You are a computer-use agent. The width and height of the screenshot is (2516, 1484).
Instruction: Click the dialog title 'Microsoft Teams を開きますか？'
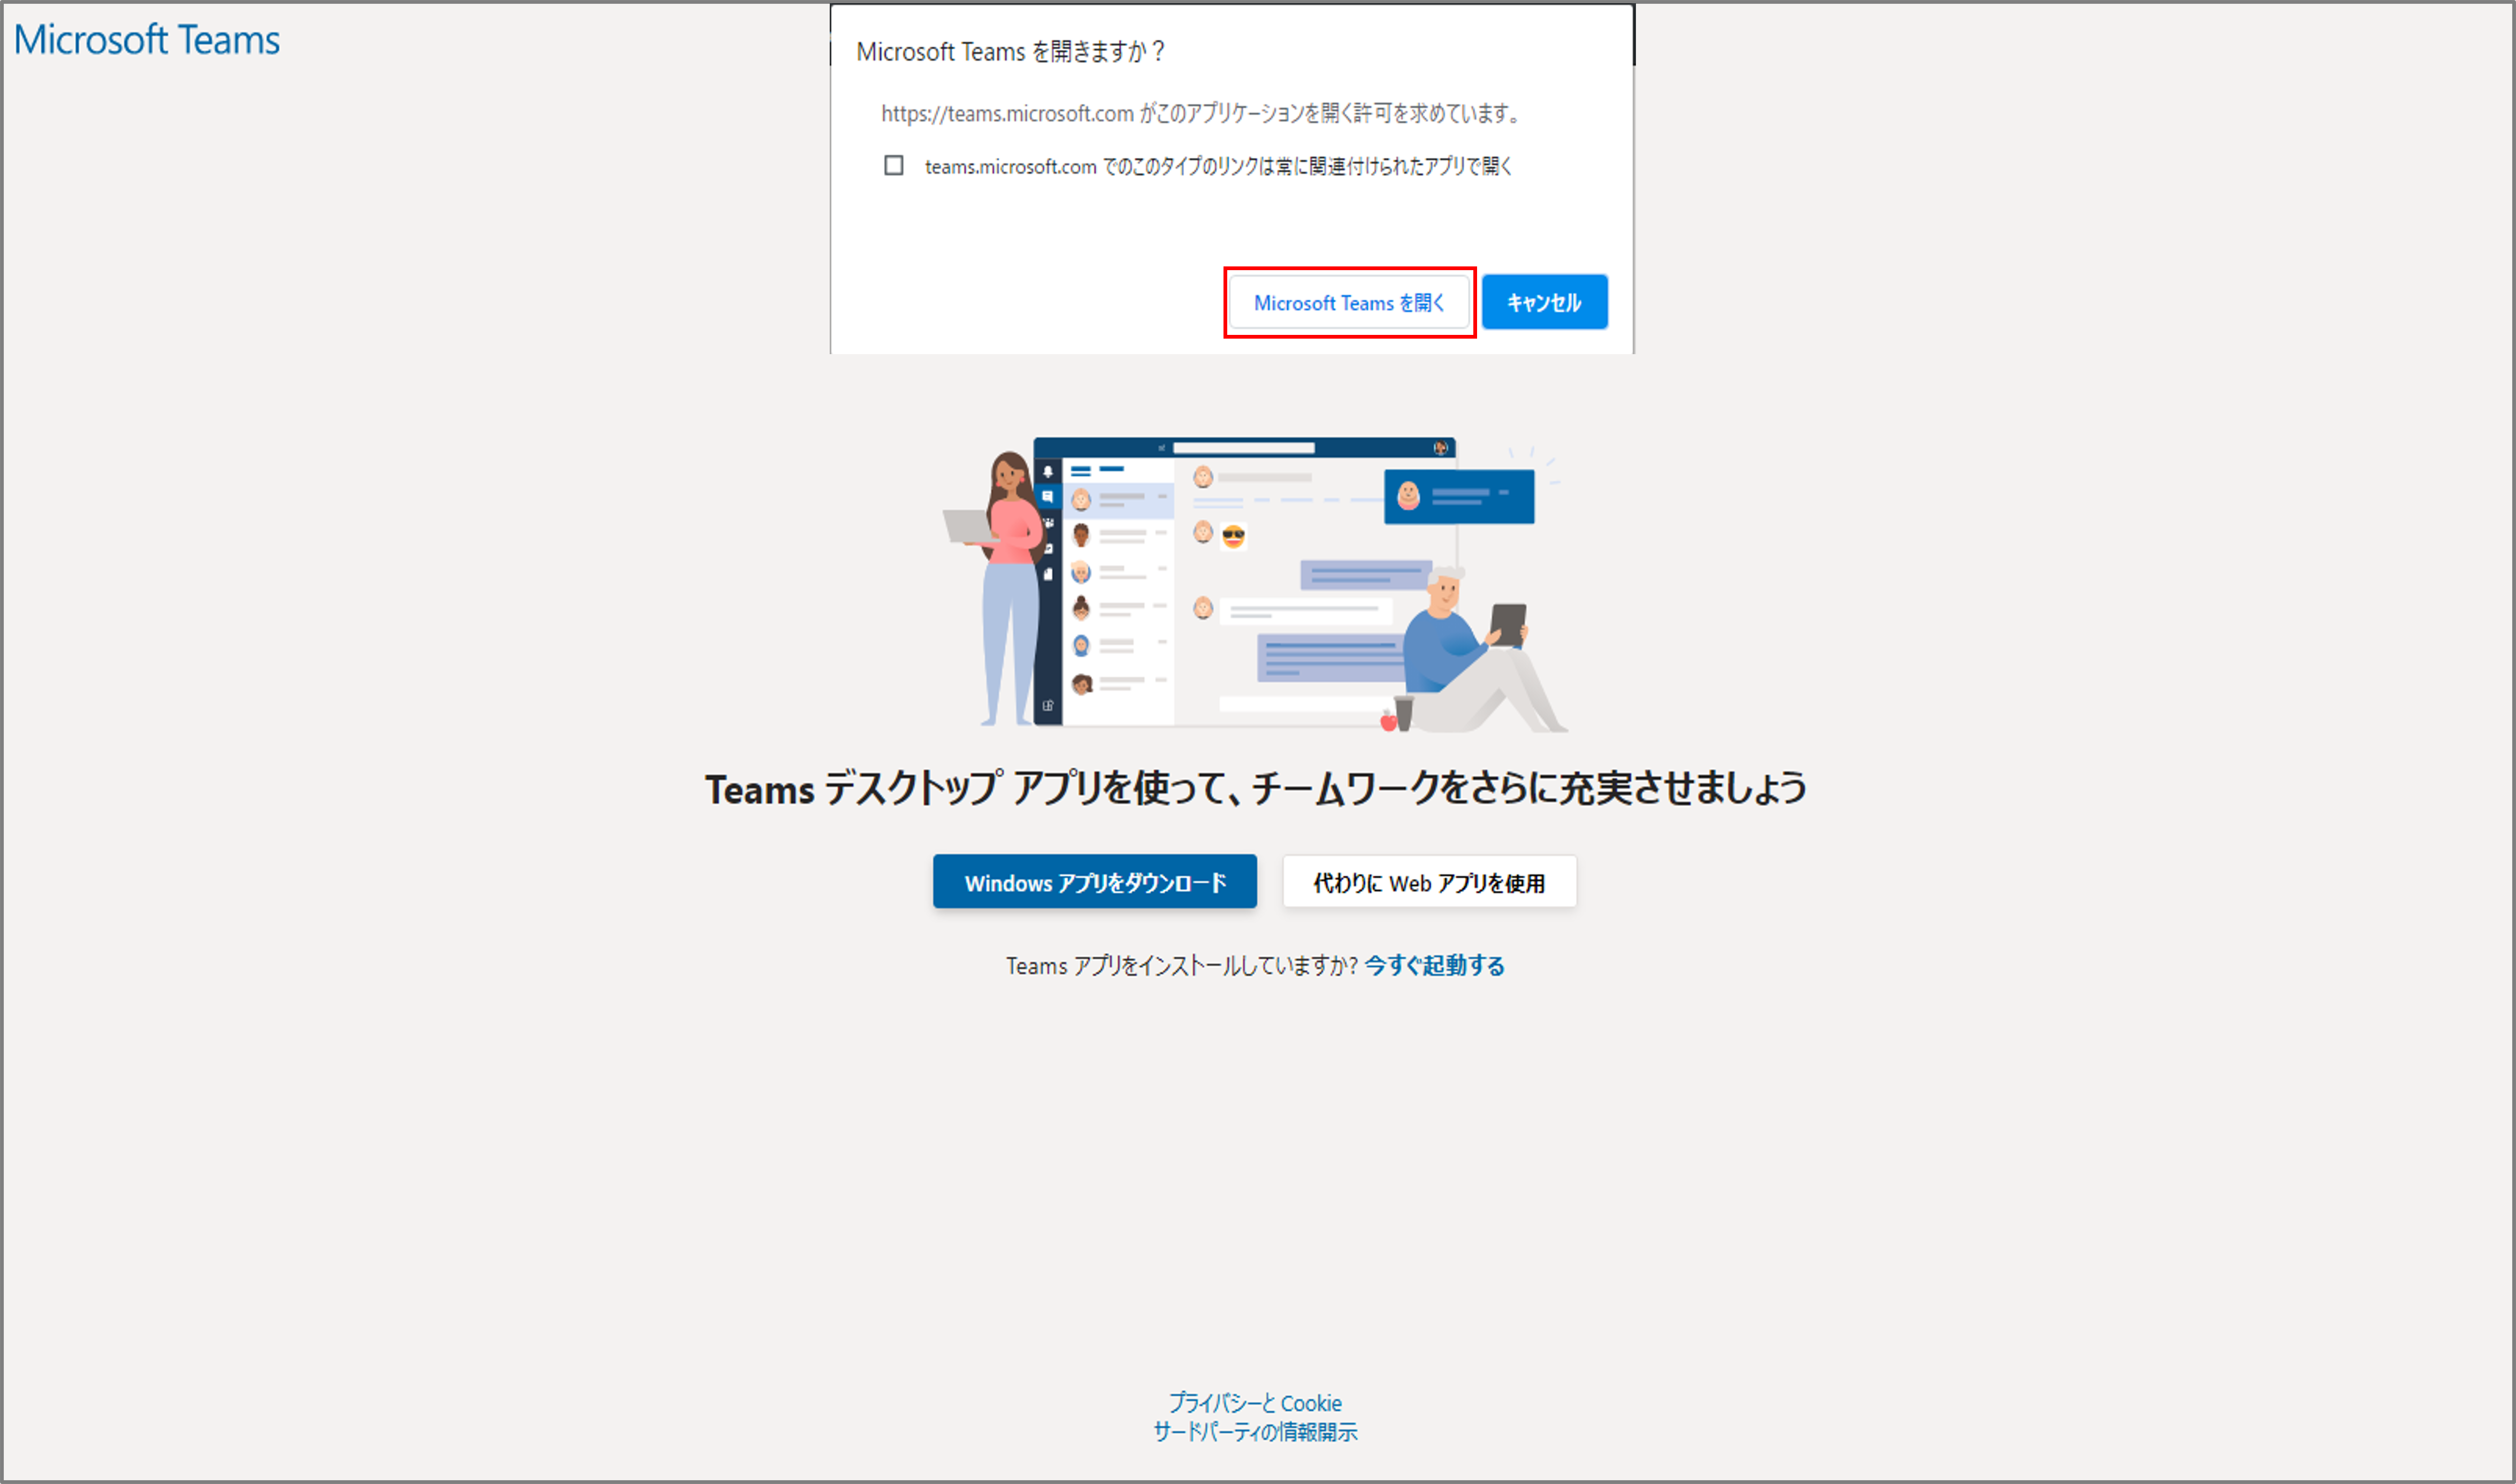[x=1011, y=52]
